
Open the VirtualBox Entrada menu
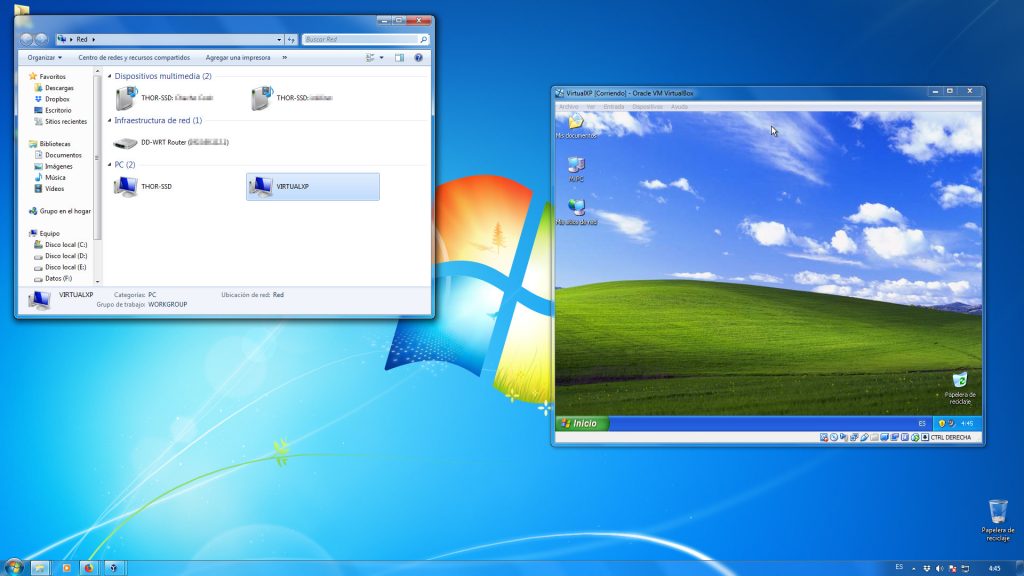[x=613, y=106]
